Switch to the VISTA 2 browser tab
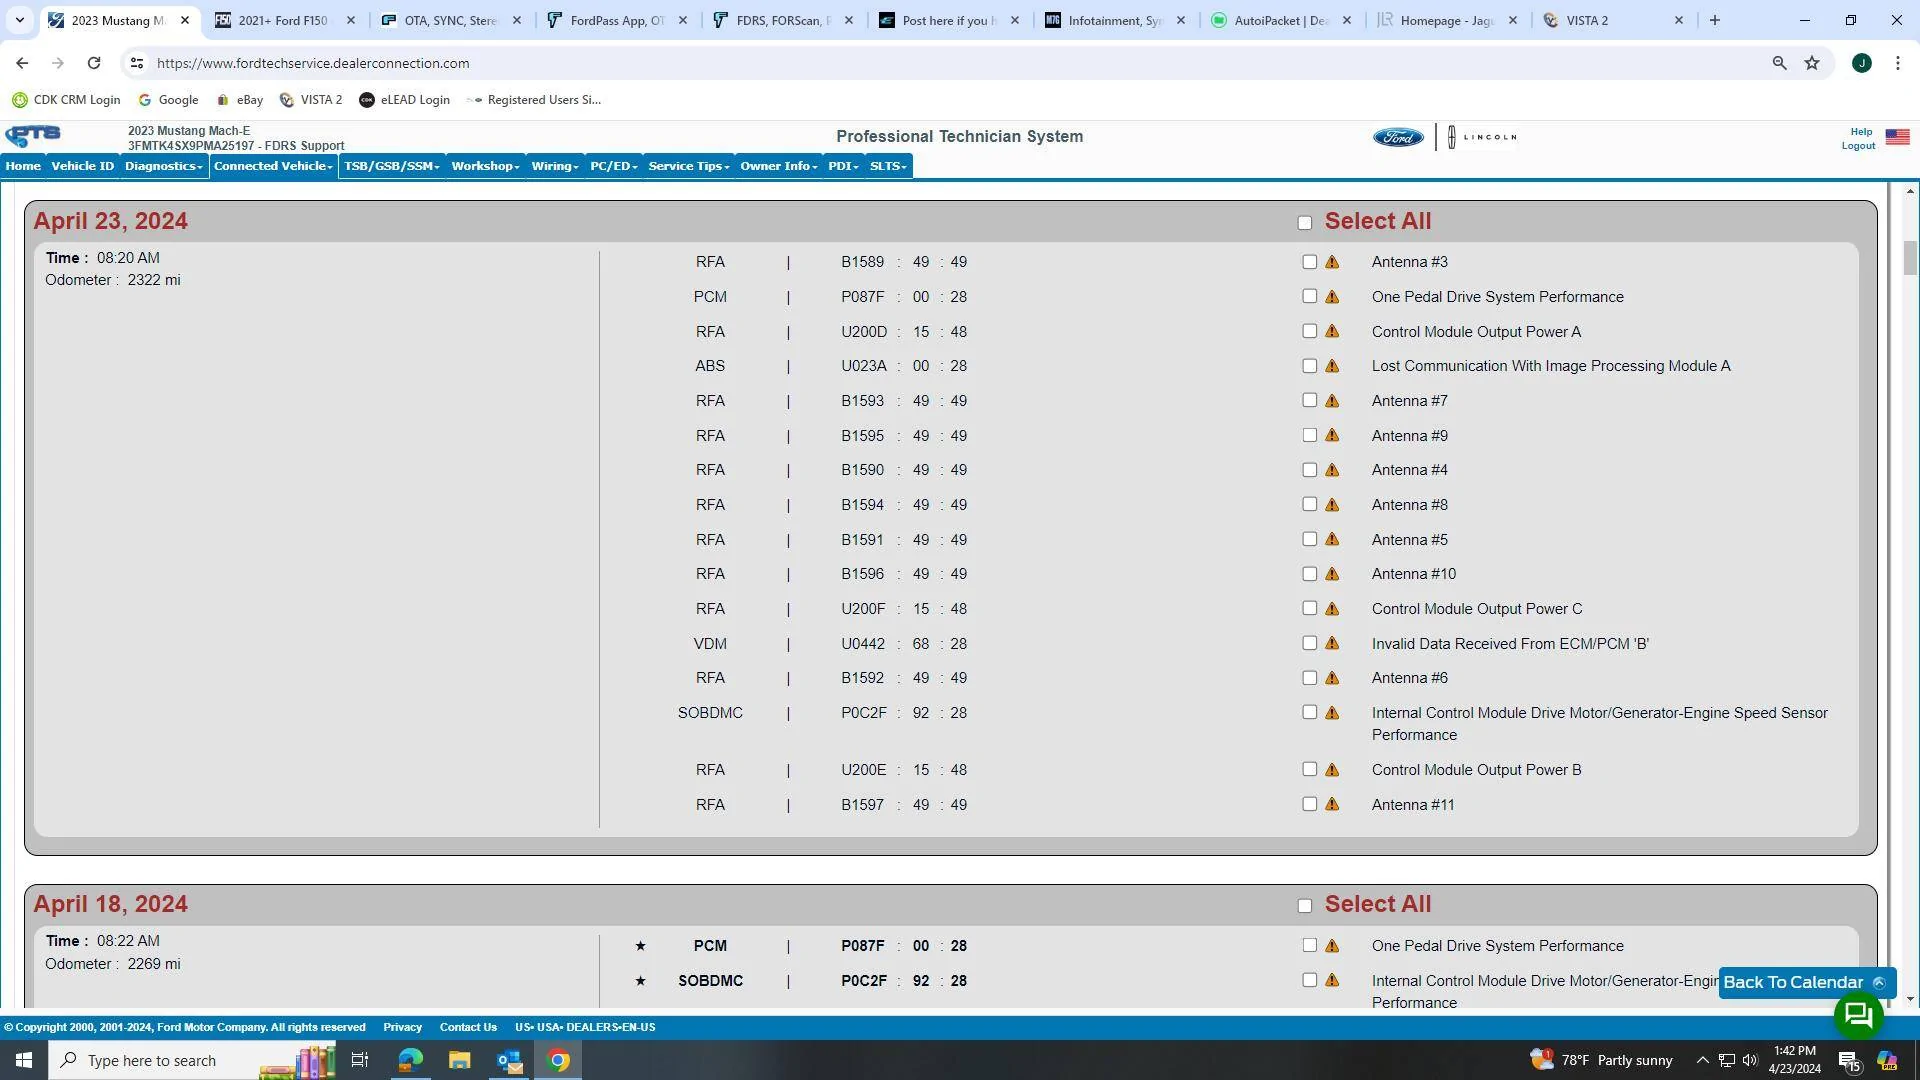 (x=1613, y=20)
